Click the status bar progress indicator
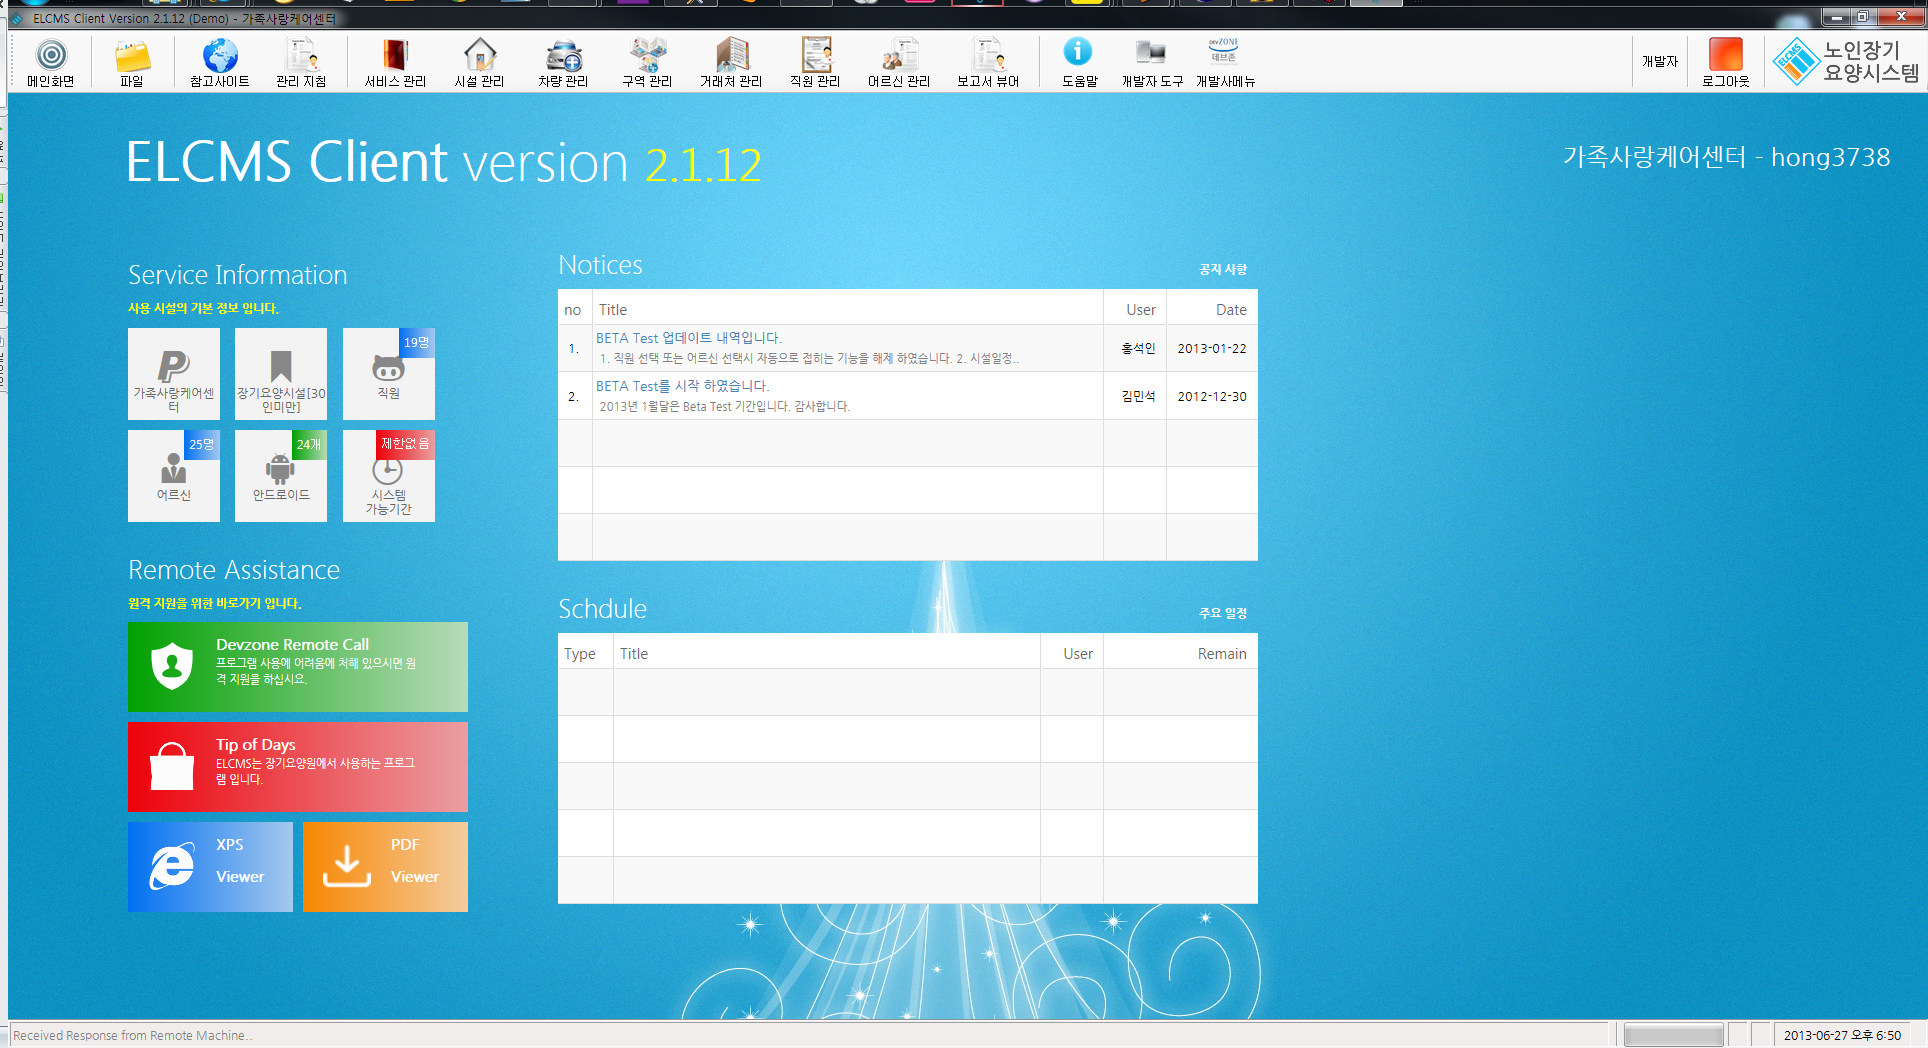 1673,1036
